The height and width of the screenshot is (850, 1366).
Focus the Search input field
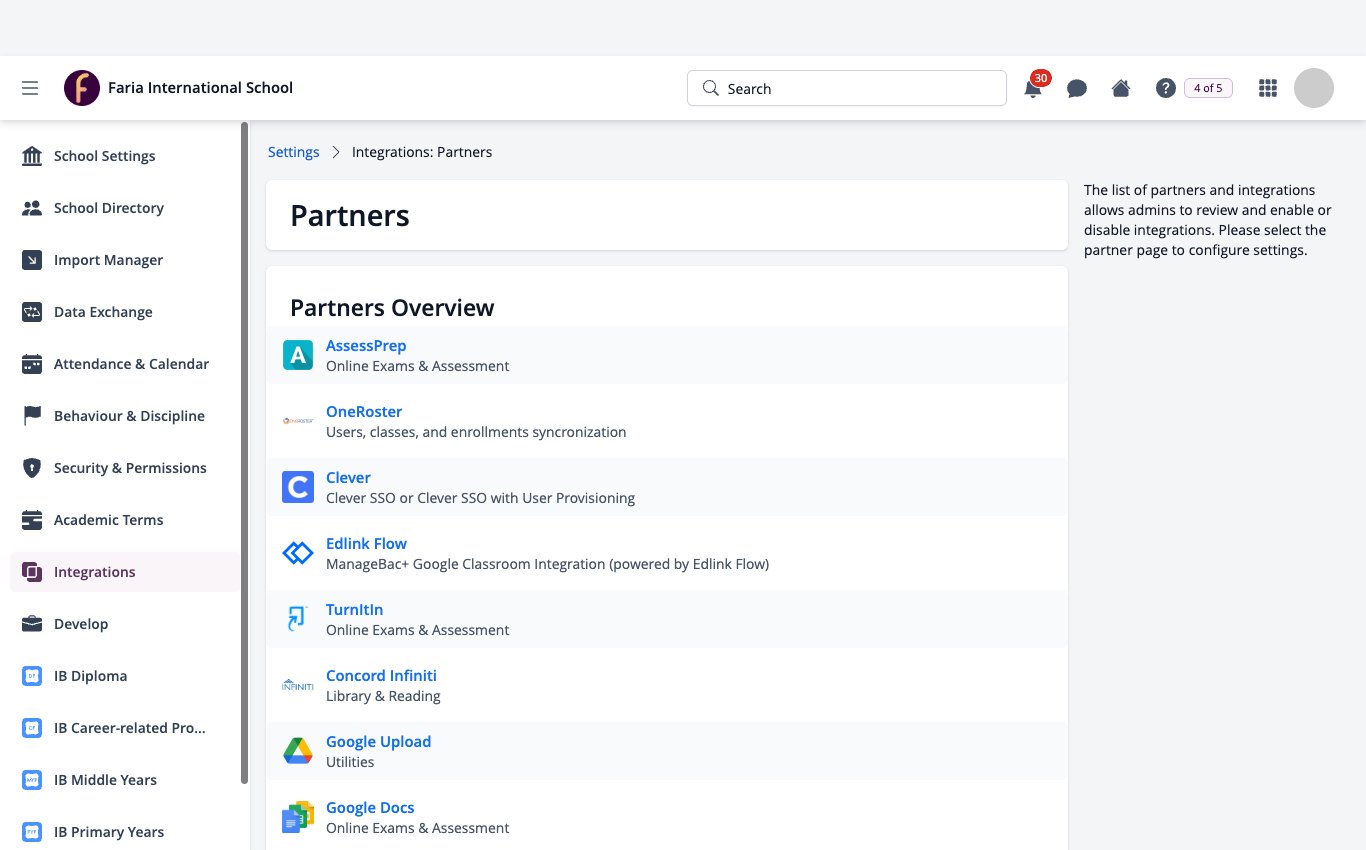point(847,88)
